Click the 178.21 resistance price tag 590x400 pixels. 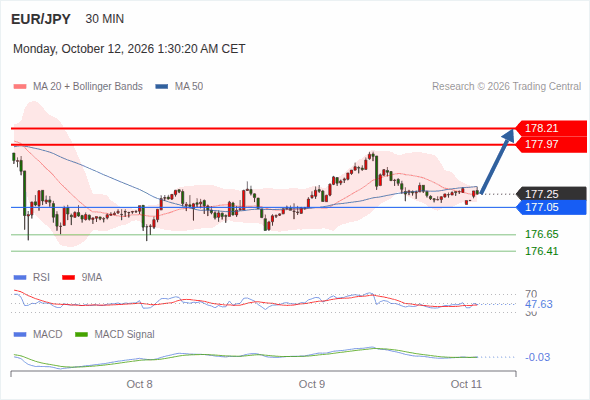(x=551, y=128)
